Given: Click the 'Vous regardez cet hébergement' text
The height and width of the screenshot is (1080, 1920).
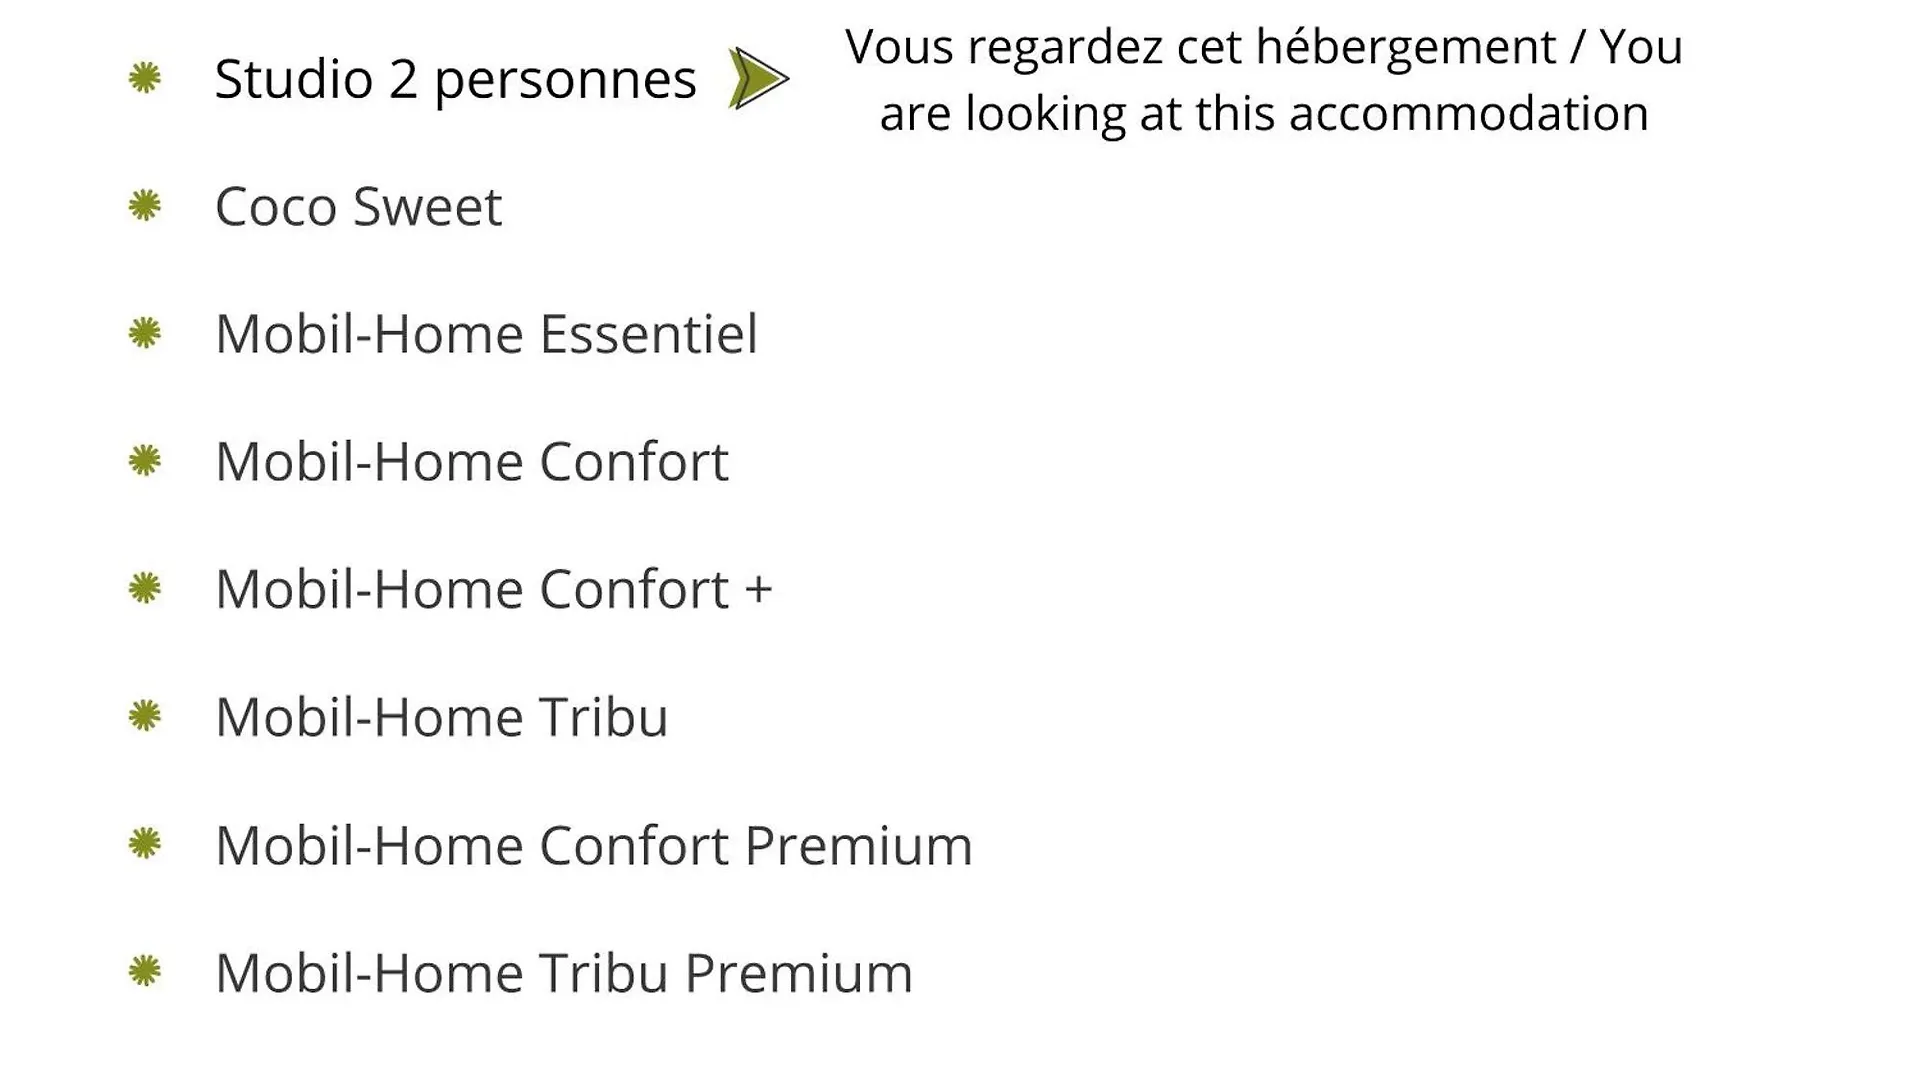Looking at the screenshot, I should coord(1200,47).
